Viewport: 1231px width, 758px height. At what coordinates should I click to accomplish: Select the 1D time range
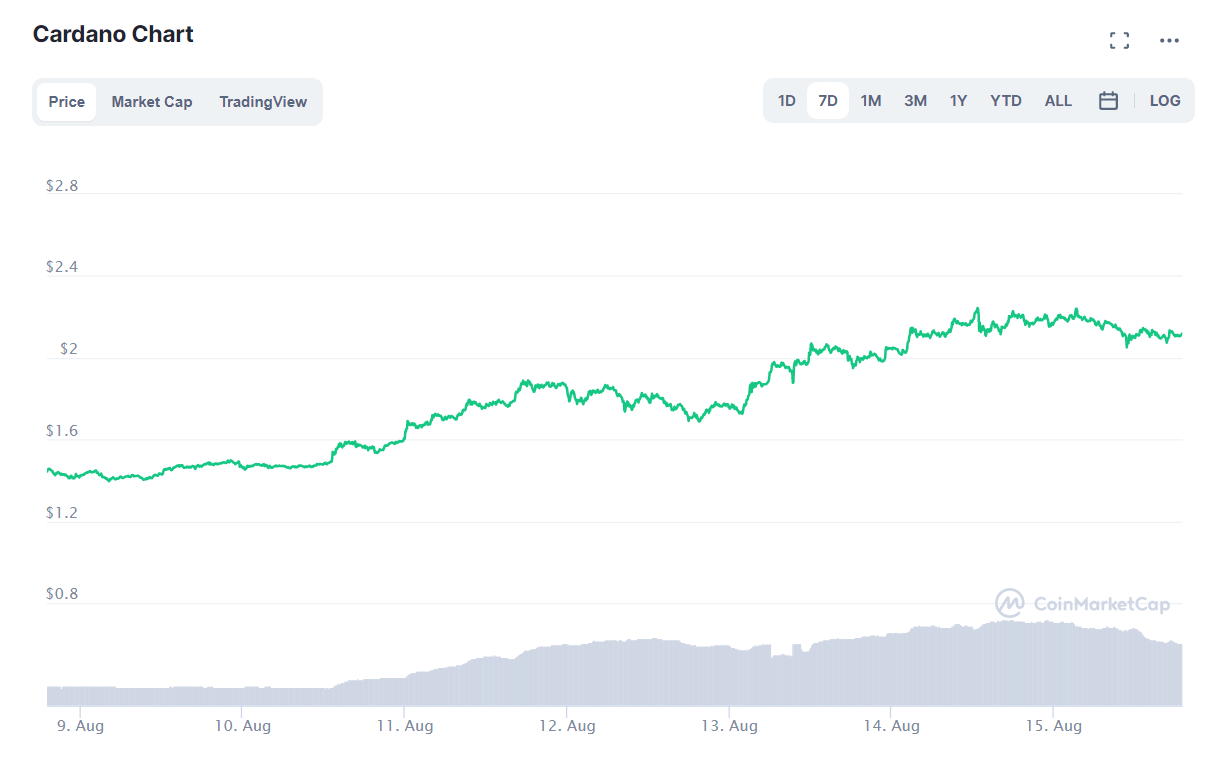click(x=786, y=100)
